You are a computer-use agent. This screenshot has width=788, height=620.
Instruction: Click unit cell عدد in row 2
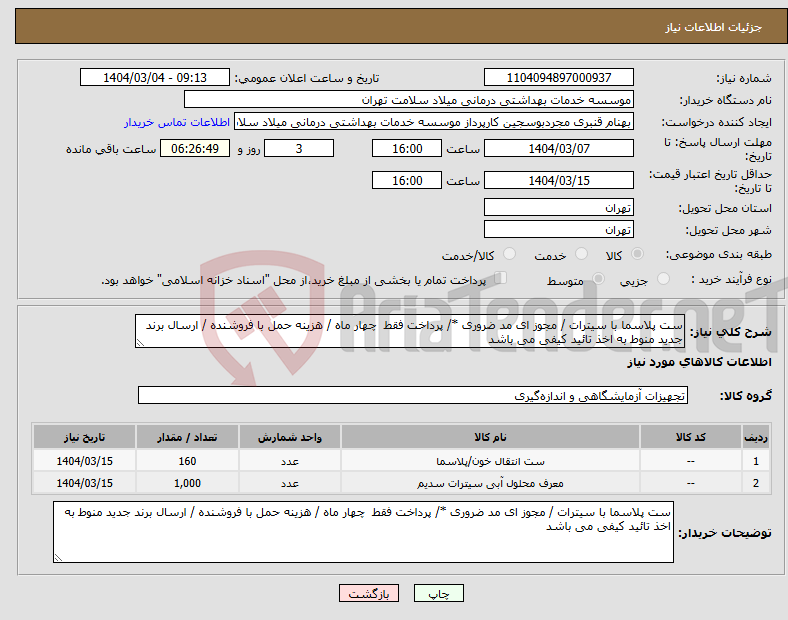pyautogui.click(x=289, y=483)
